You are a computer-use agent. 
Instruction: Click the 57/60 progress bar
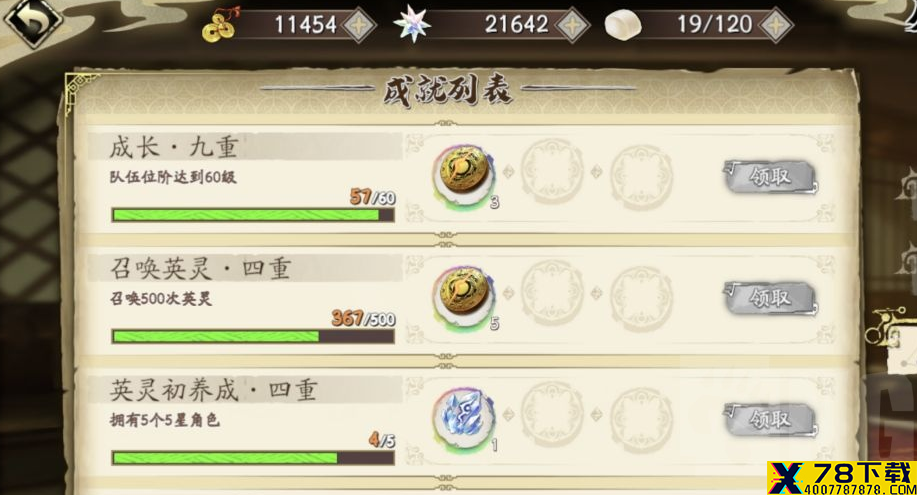tap(253, 215)
